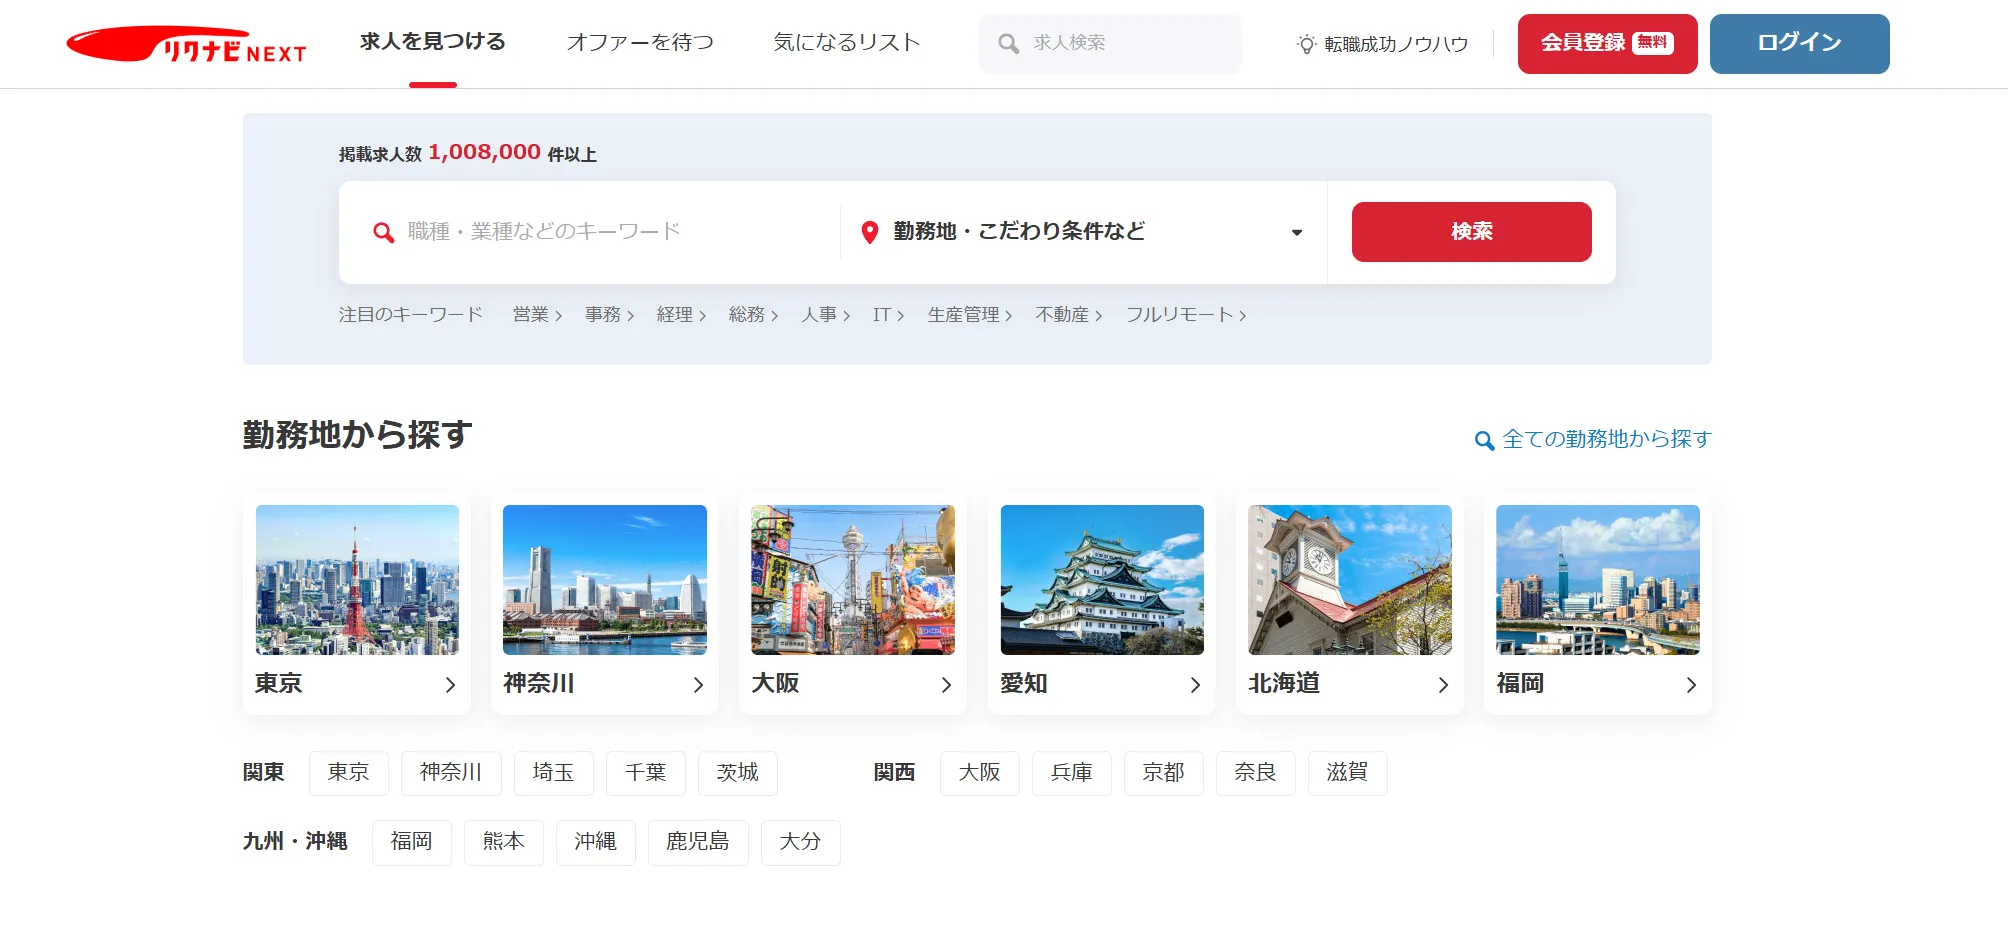This screenshot has height=945, width=2008.
Task: Click the dropdown caret beside 勤務地・こだわり条件など
Action: [x=1297, y=233]
